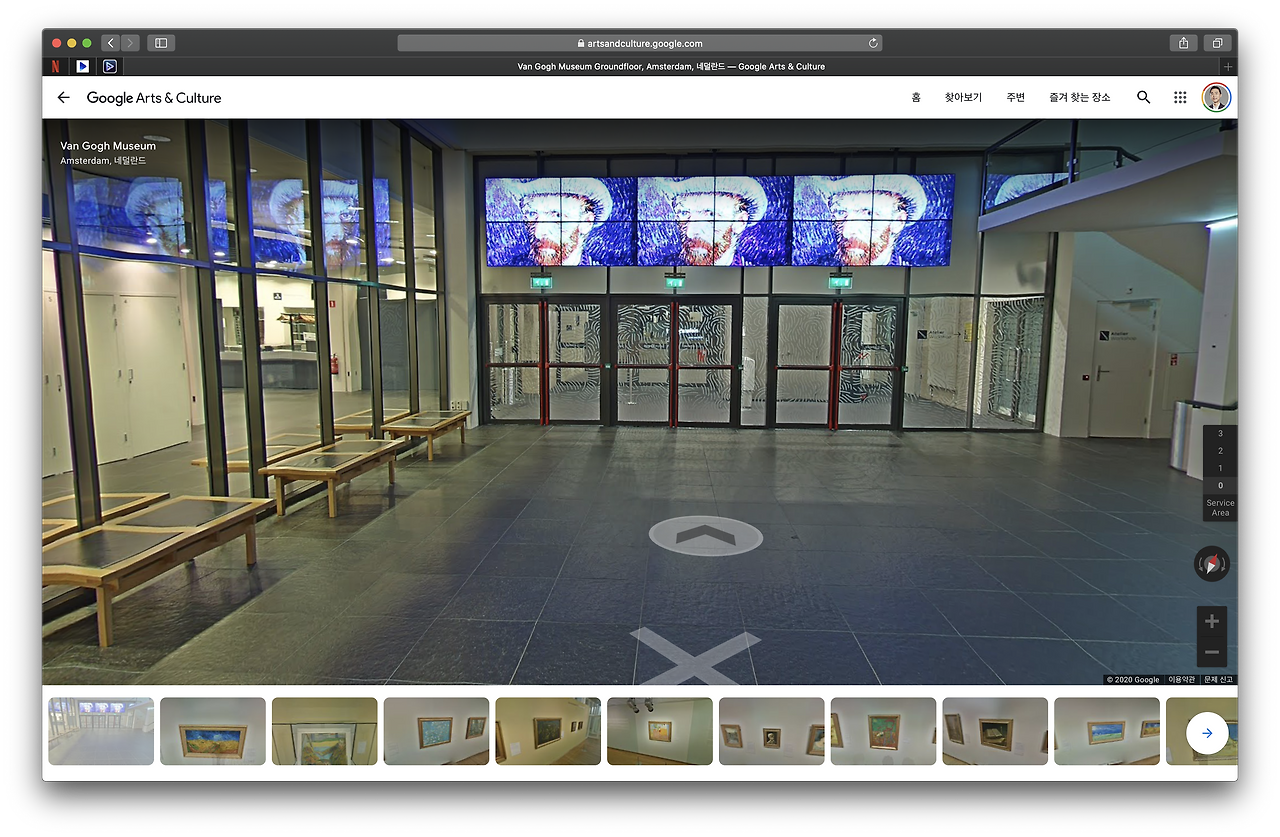Click the compass rotation control
1280x837 pixels.
coord(1212,564)
